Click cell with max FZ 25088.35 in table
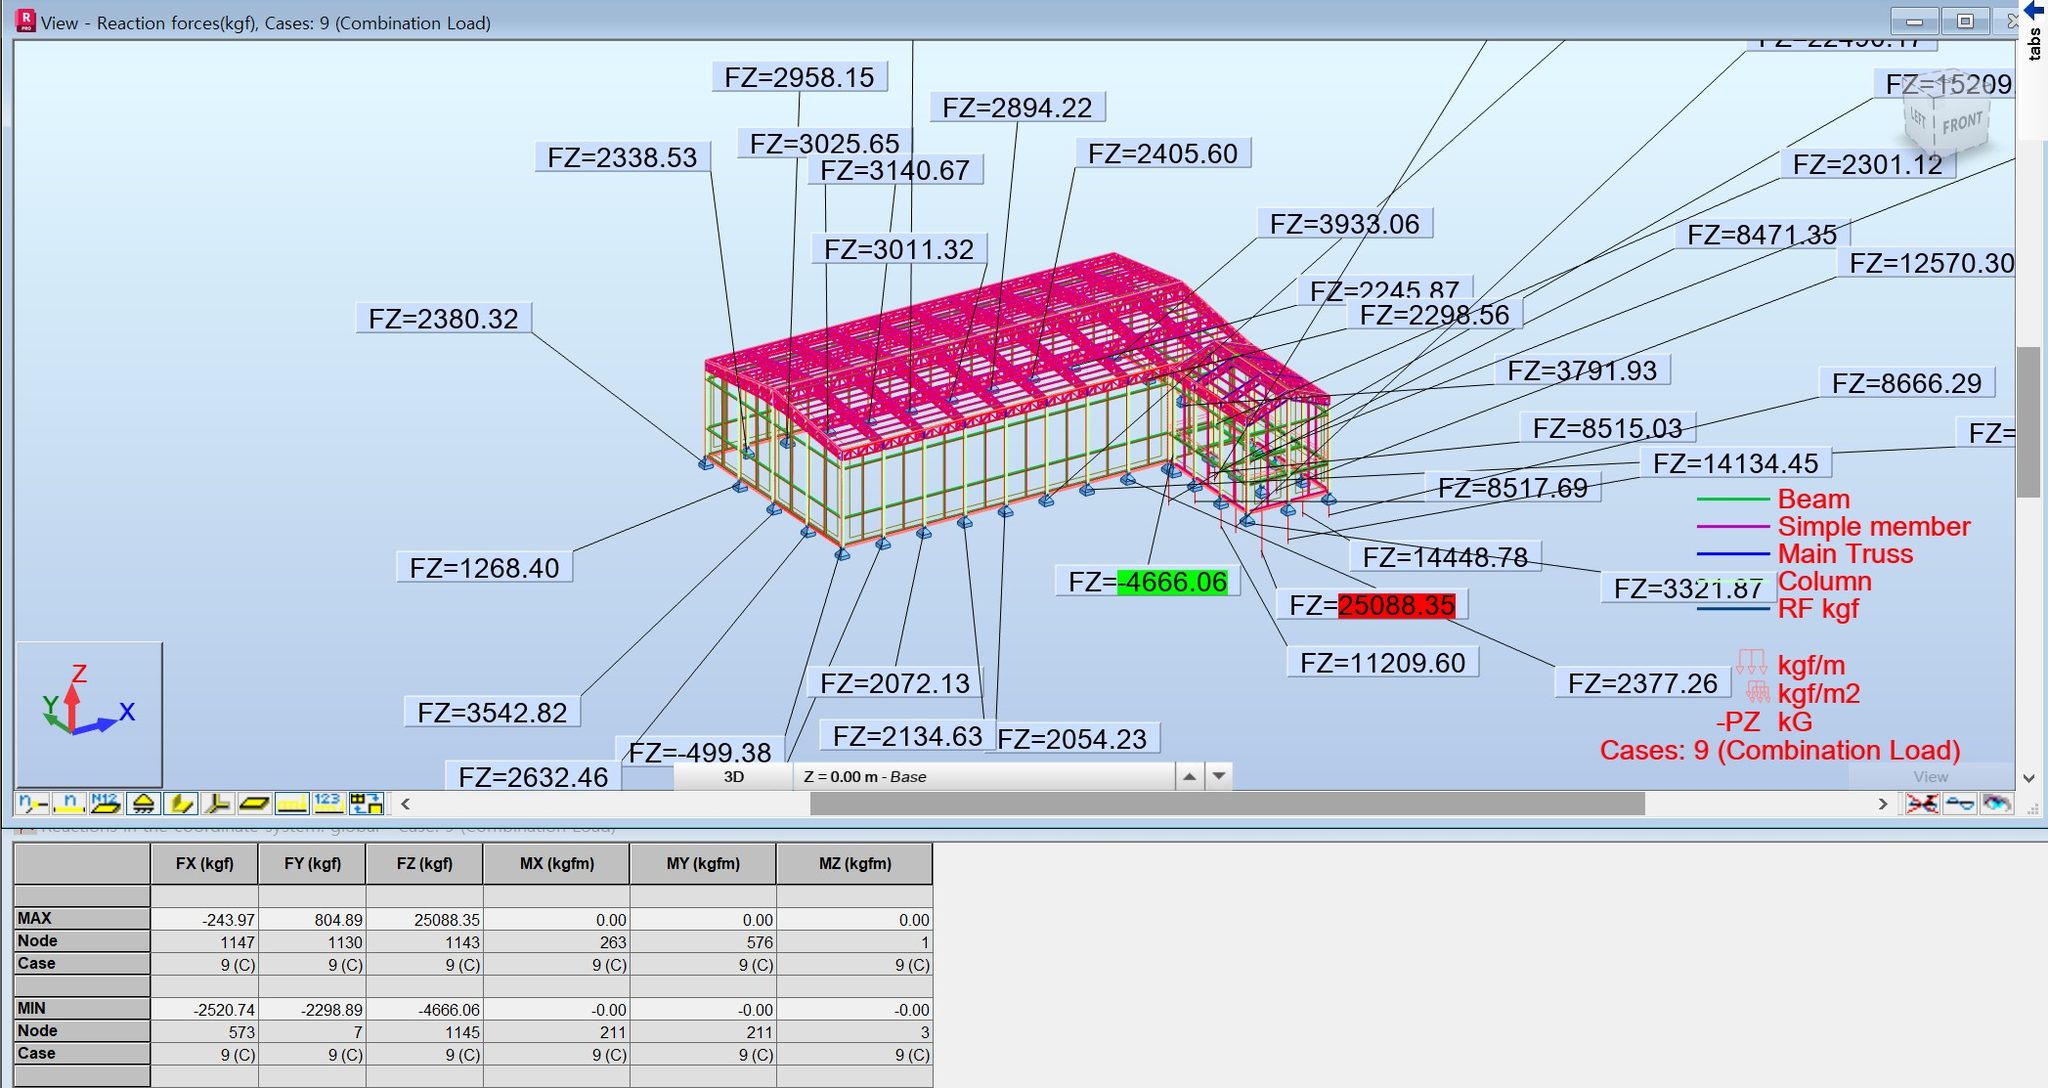The image size is (2048, 1088). pyautogui.click(x=424, y=919)
